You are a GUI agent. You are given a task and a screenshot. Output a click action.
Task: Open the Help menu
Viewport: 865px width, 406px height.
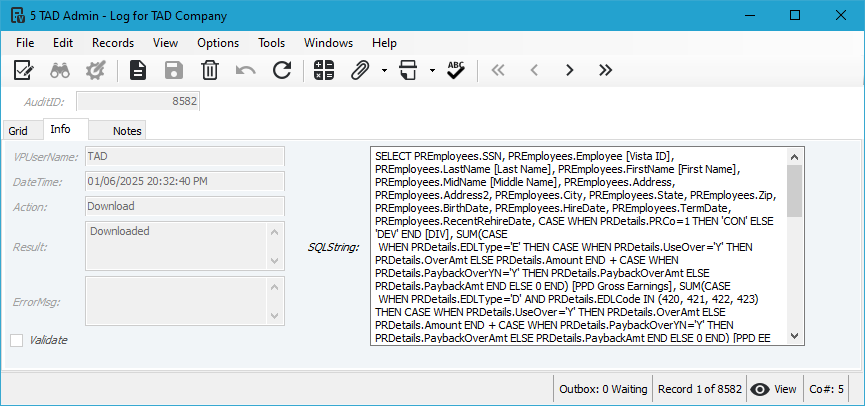click(x=384, y=43)
